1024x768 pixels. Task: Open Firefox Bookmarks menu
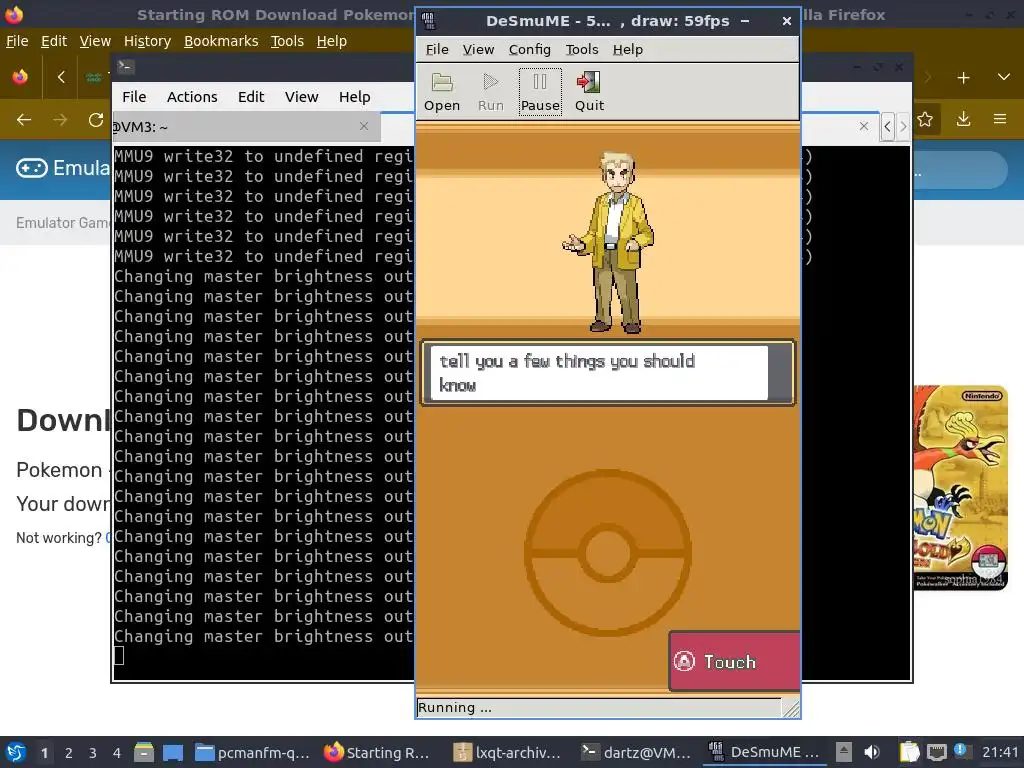pyautogui.click(x=221, y=41)
